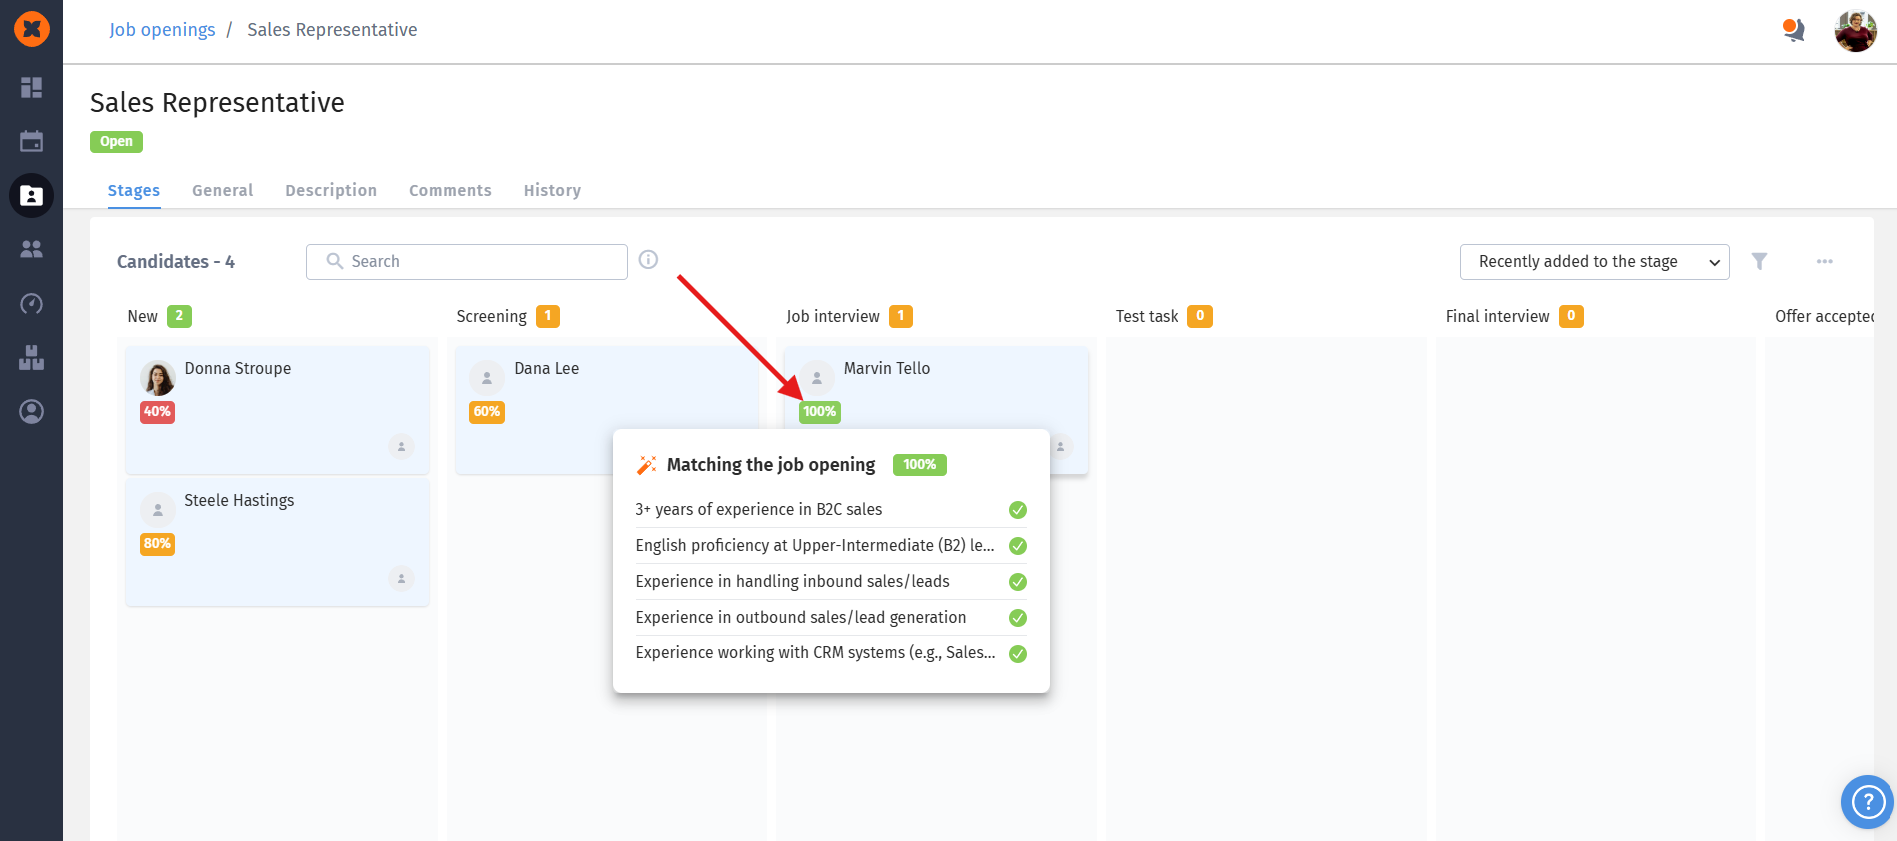Click the Test task stage count badge
The height and width of the screenshot is (841, 1897).
point(1200,316)
